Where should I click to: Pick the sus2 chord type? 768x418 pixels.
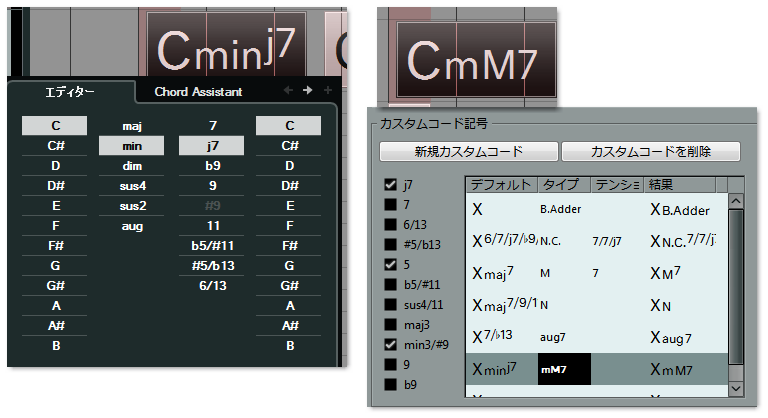coord(132,206)
